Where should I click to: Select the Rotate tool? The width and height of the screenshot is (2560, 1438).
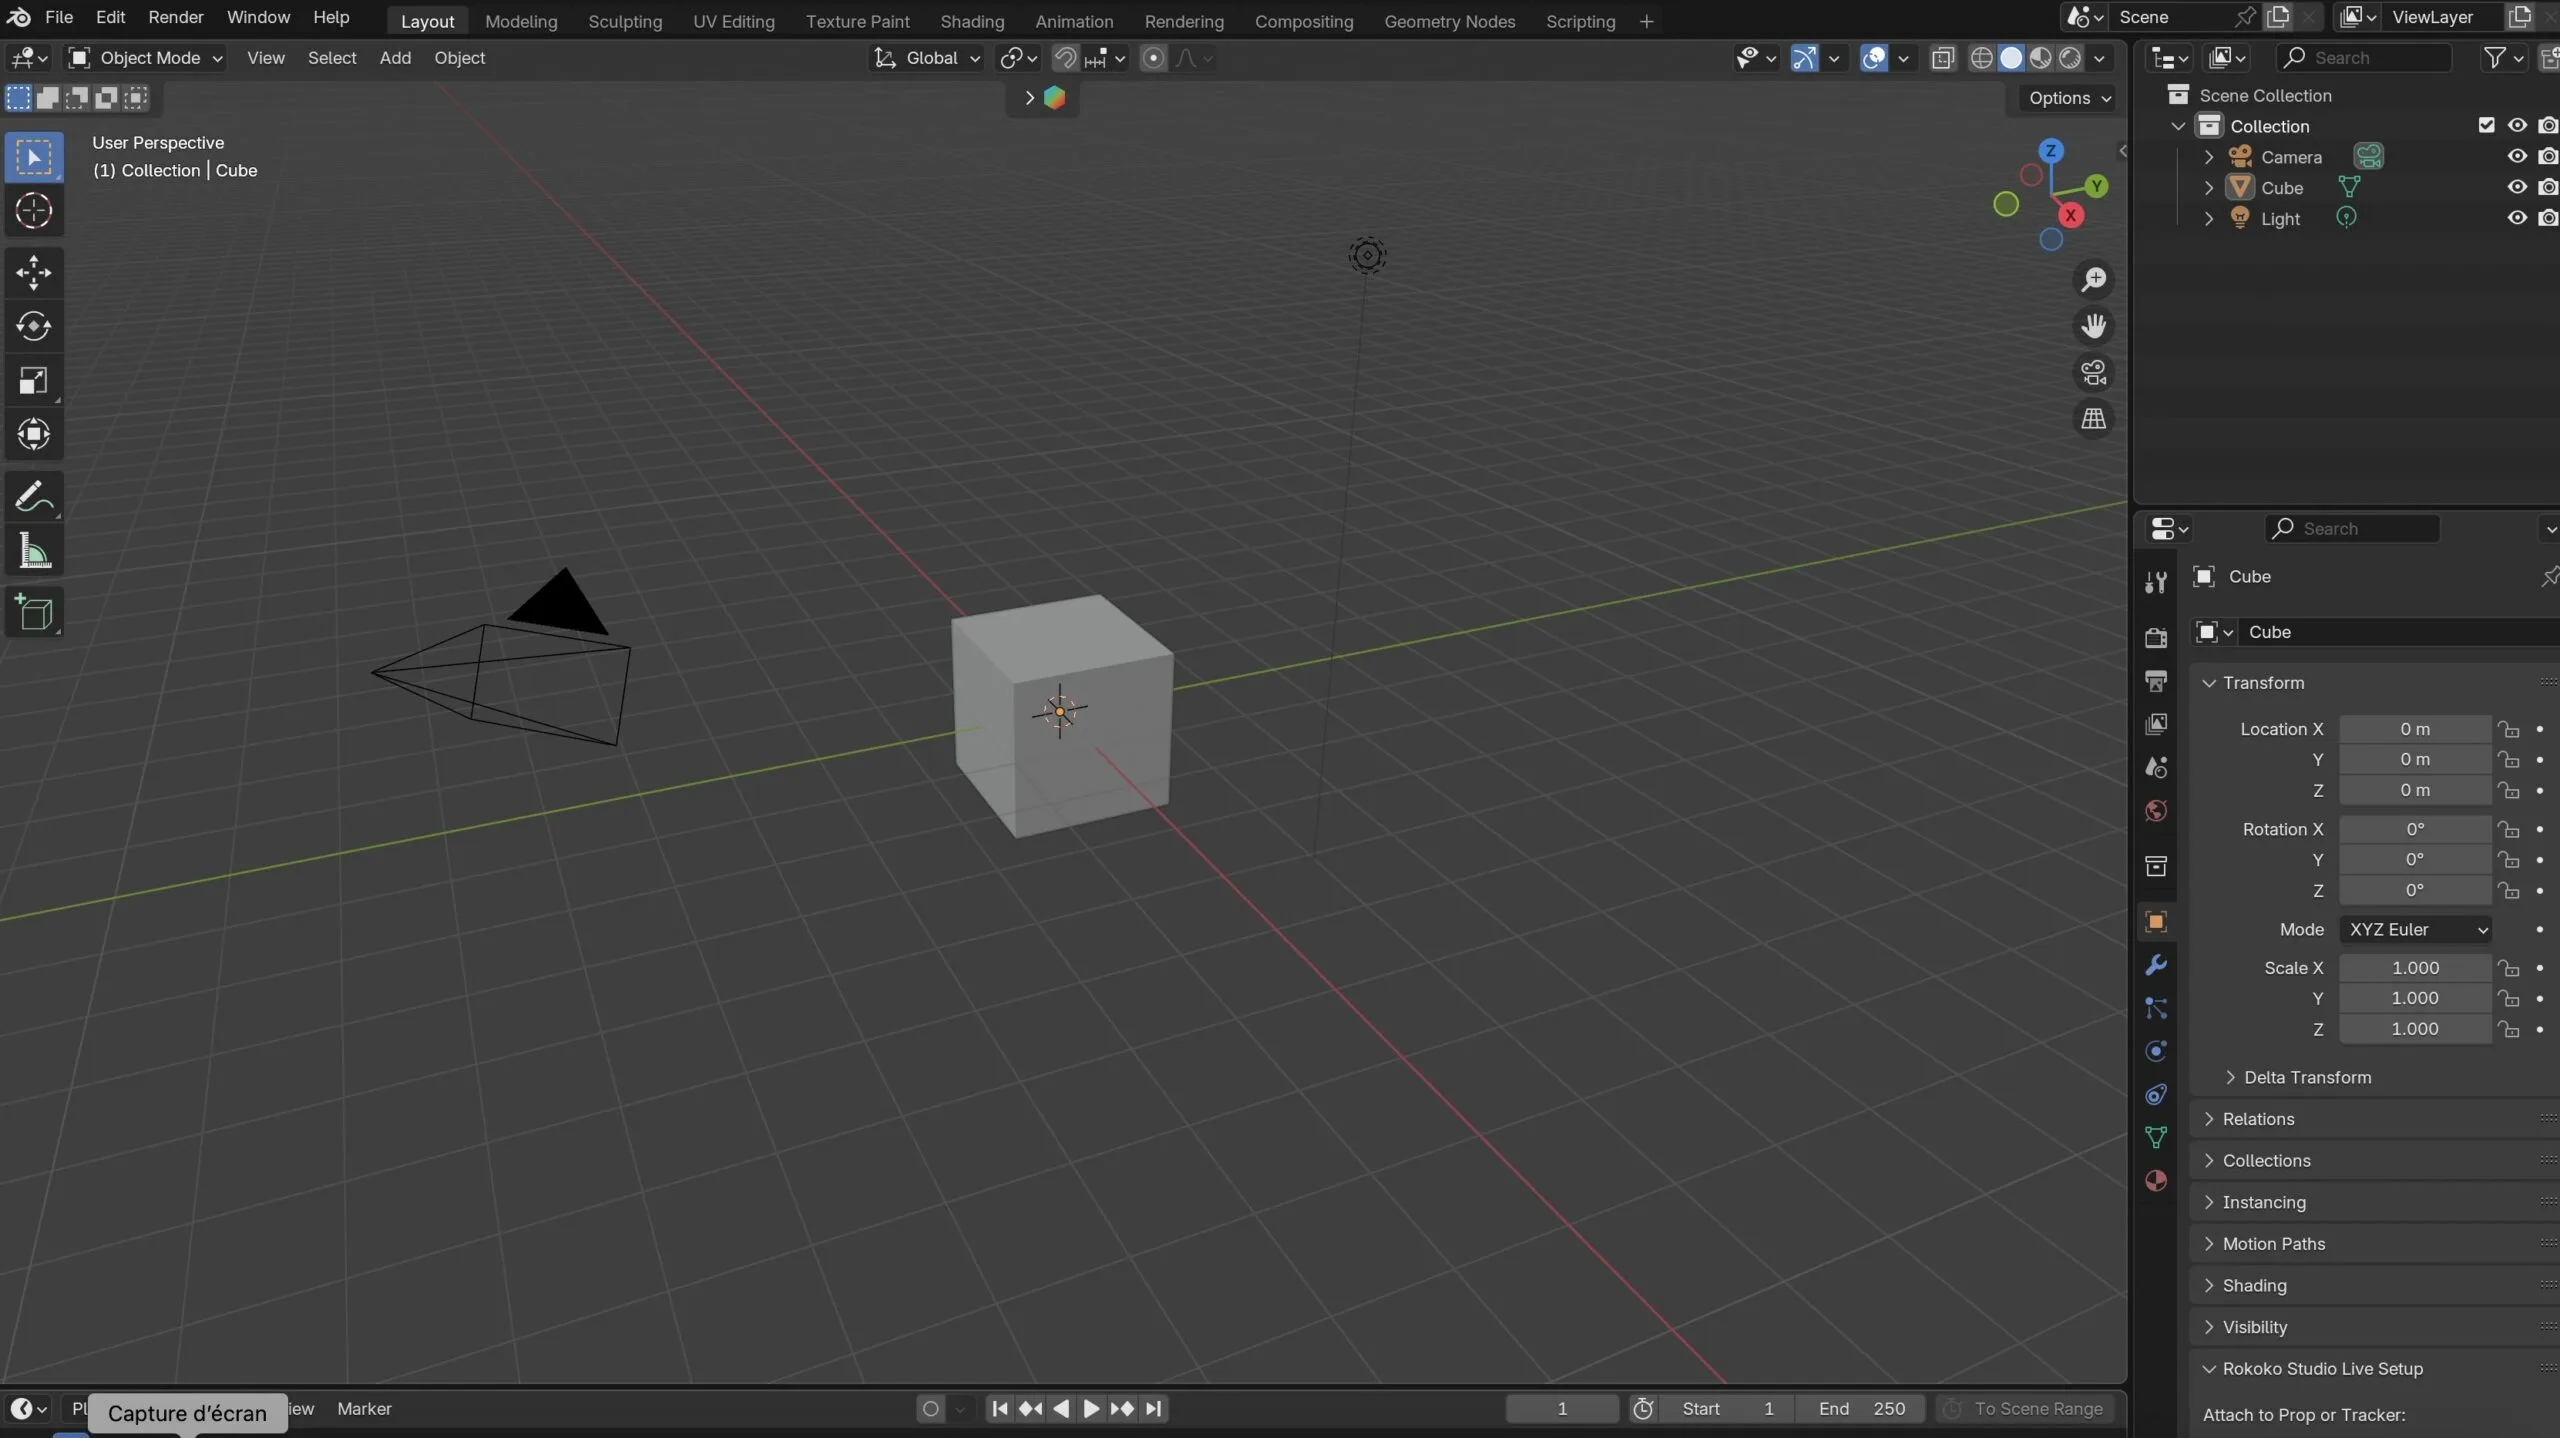coord(34,325)
